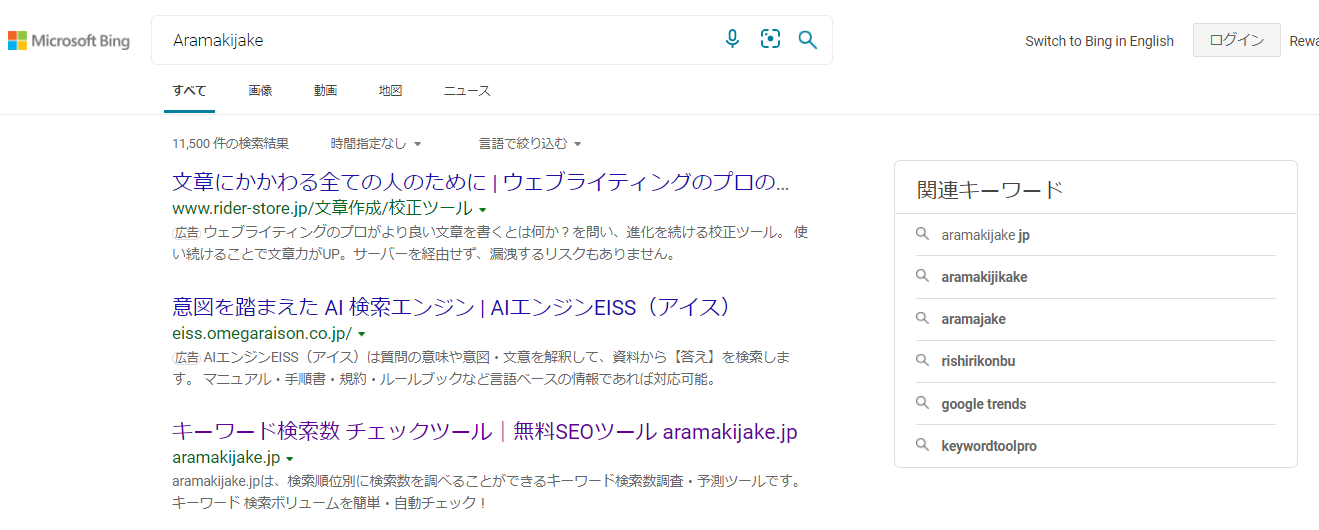Click the green aramakijake.jp URL text
Screen dimensions: 1319x530
[226, 458]
